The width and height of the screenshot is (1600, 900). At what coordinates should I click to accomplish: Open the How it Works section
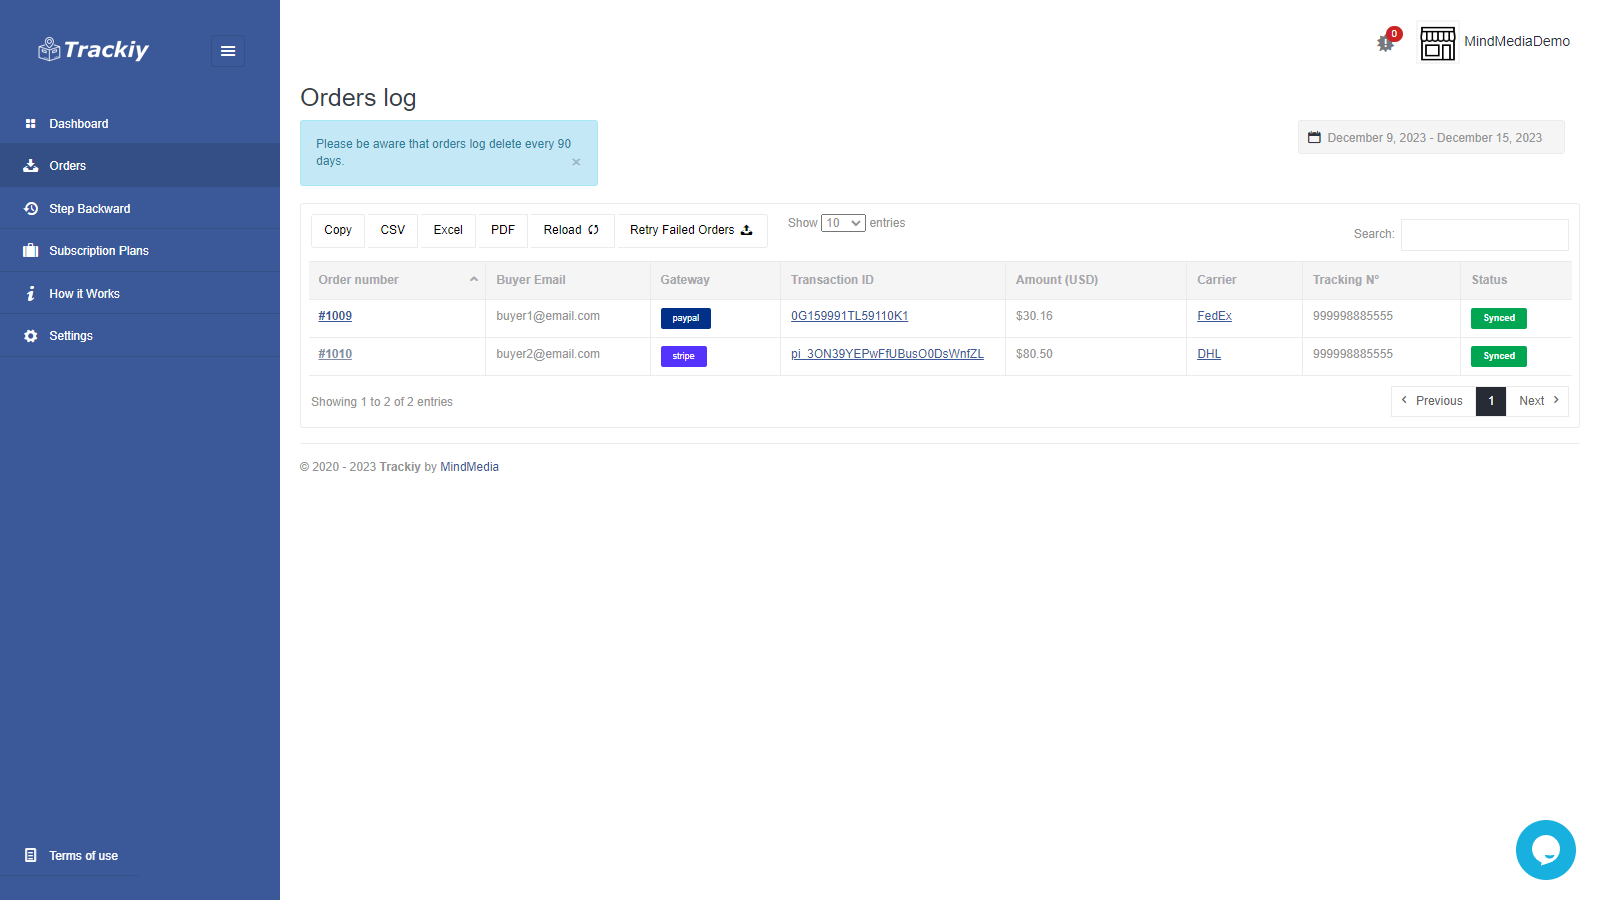tap(31, 293)
